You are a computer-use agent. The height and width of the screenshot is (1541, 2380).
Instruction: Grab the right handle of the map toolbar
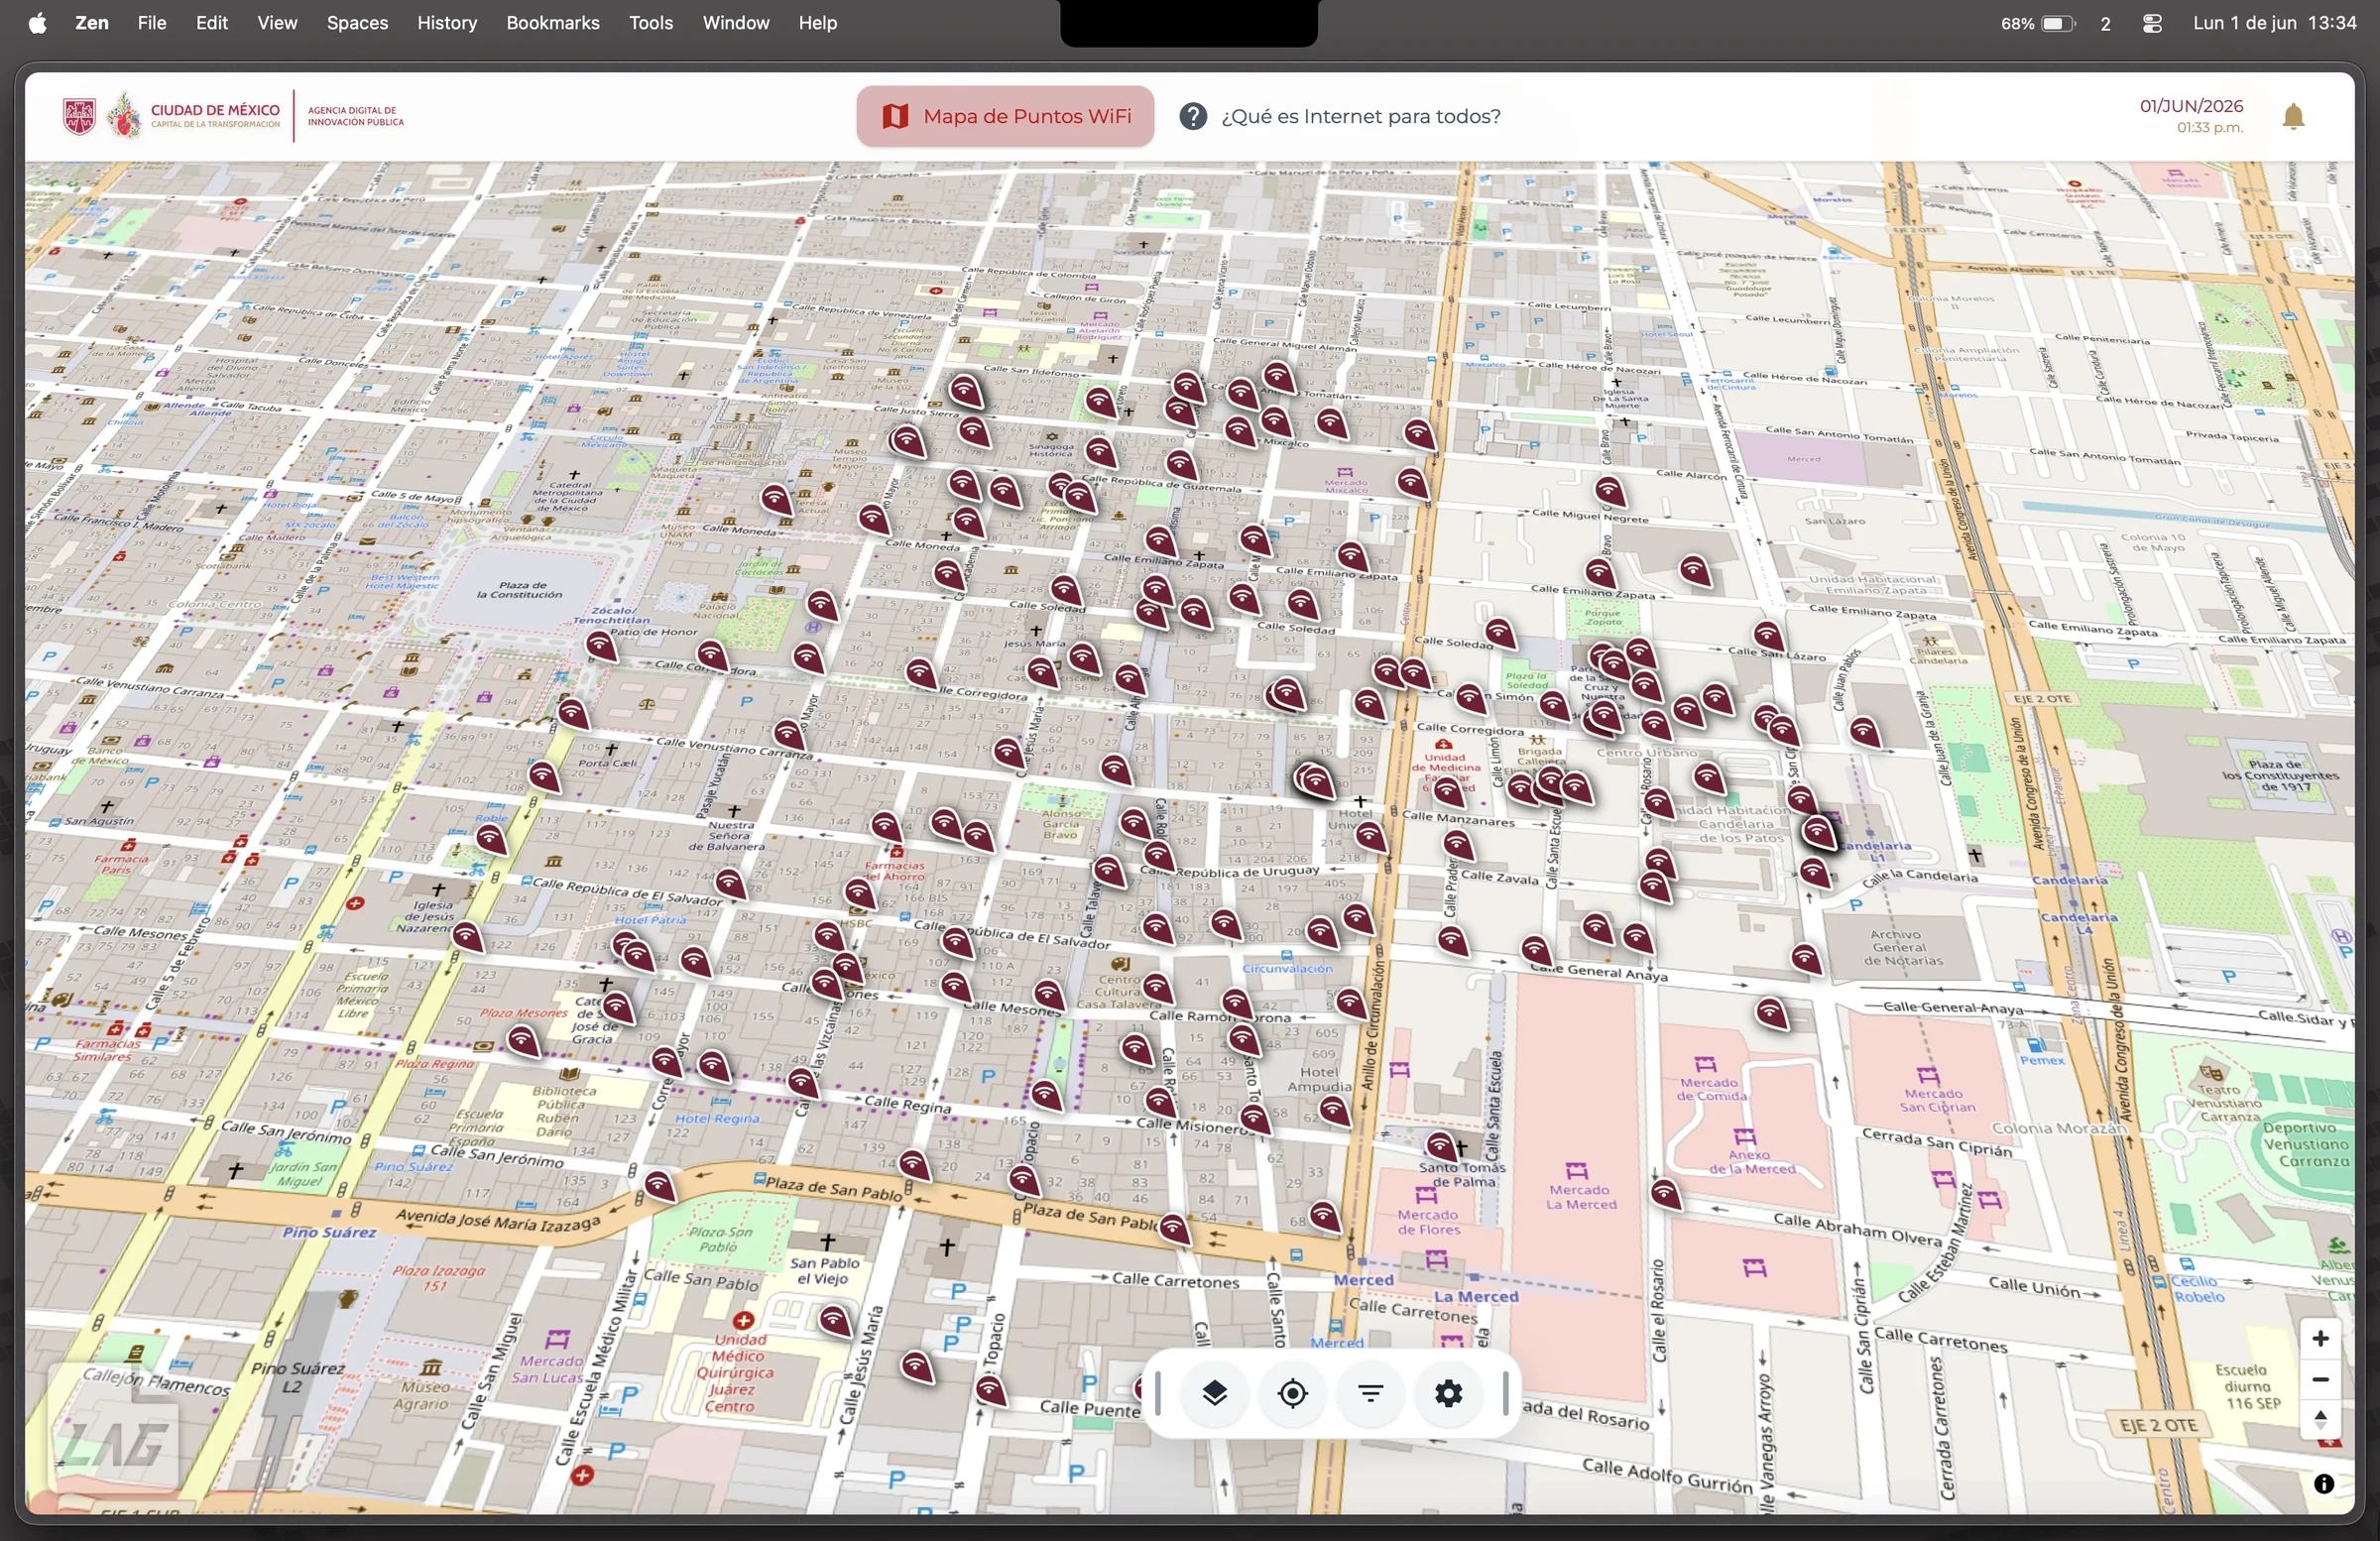click(1505, 1393)
